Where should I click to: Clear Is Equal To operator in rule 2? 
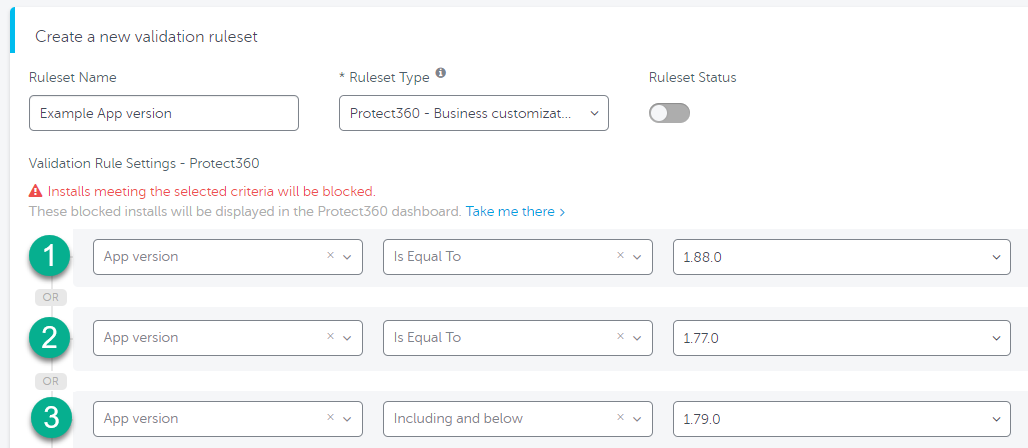[620, 337]
